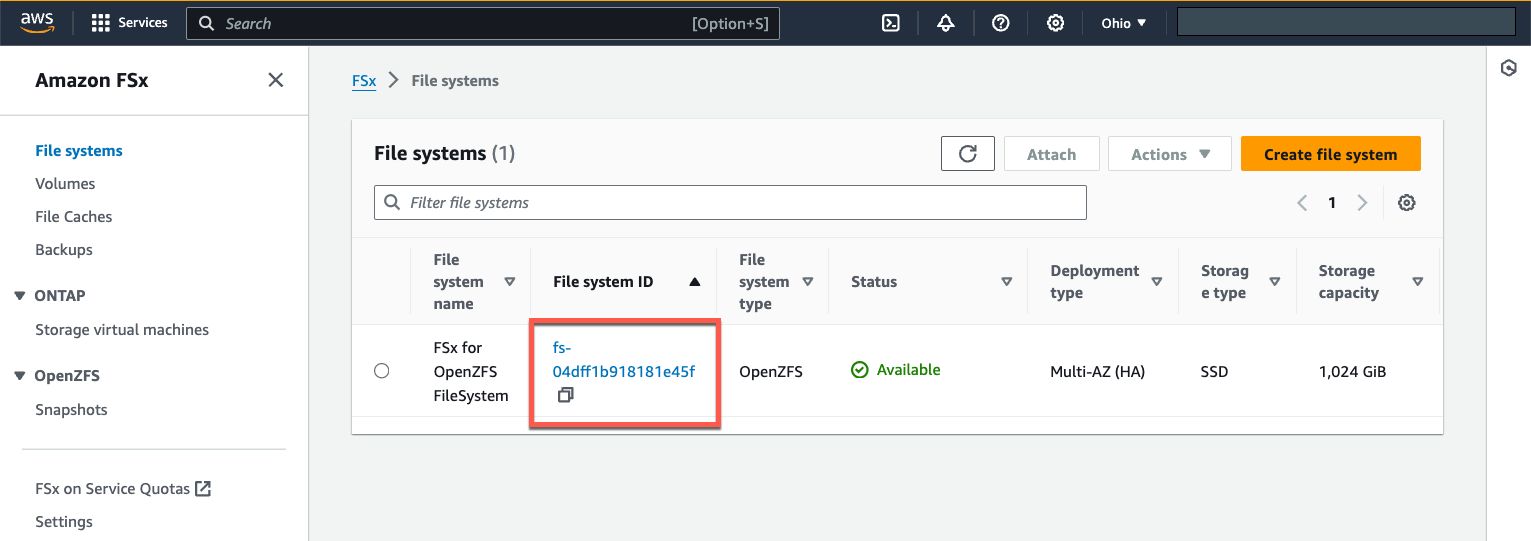Open file system fs-04dff1b918181e45f link
The height and width of the screenshot is (541, 1531).
pos(623,360)
